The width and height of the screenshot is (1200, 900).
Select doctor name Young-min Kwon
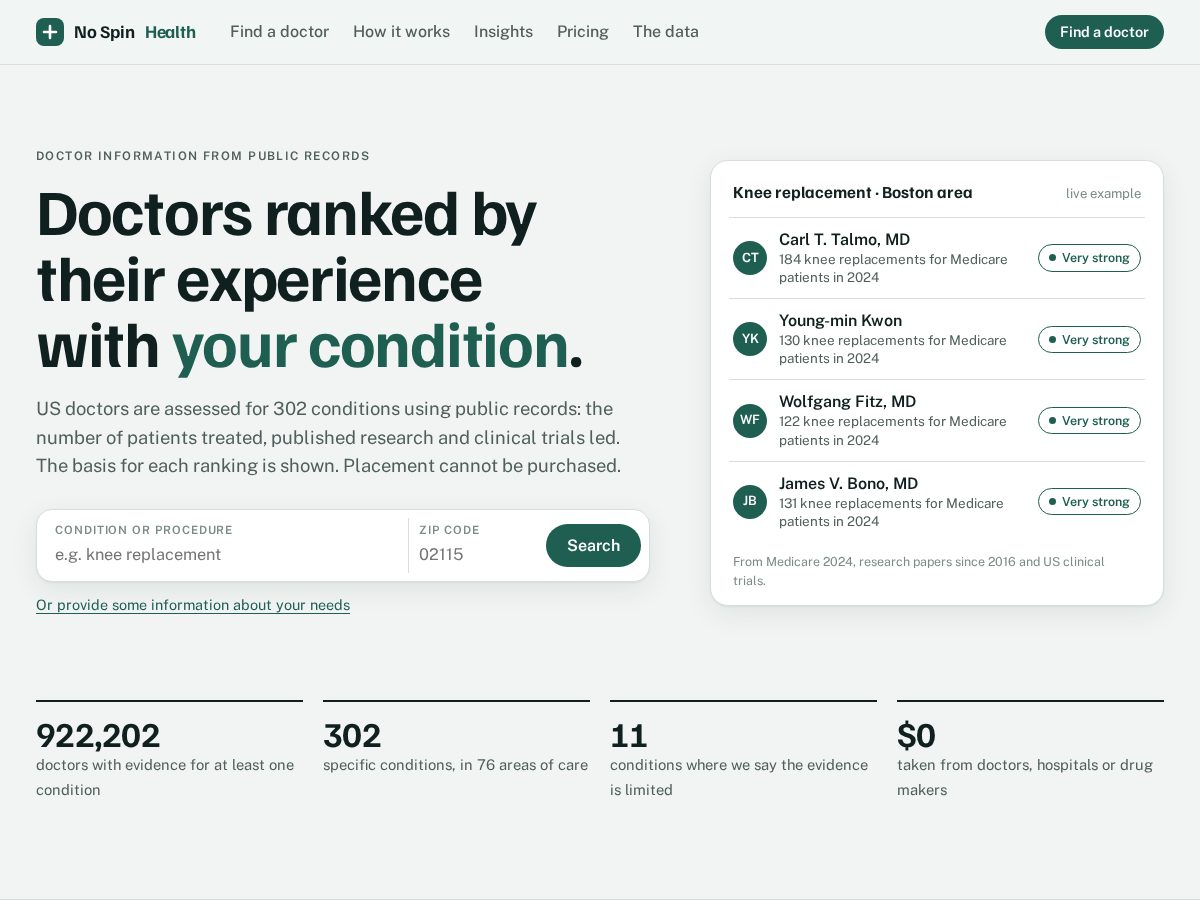click(840, 320)
